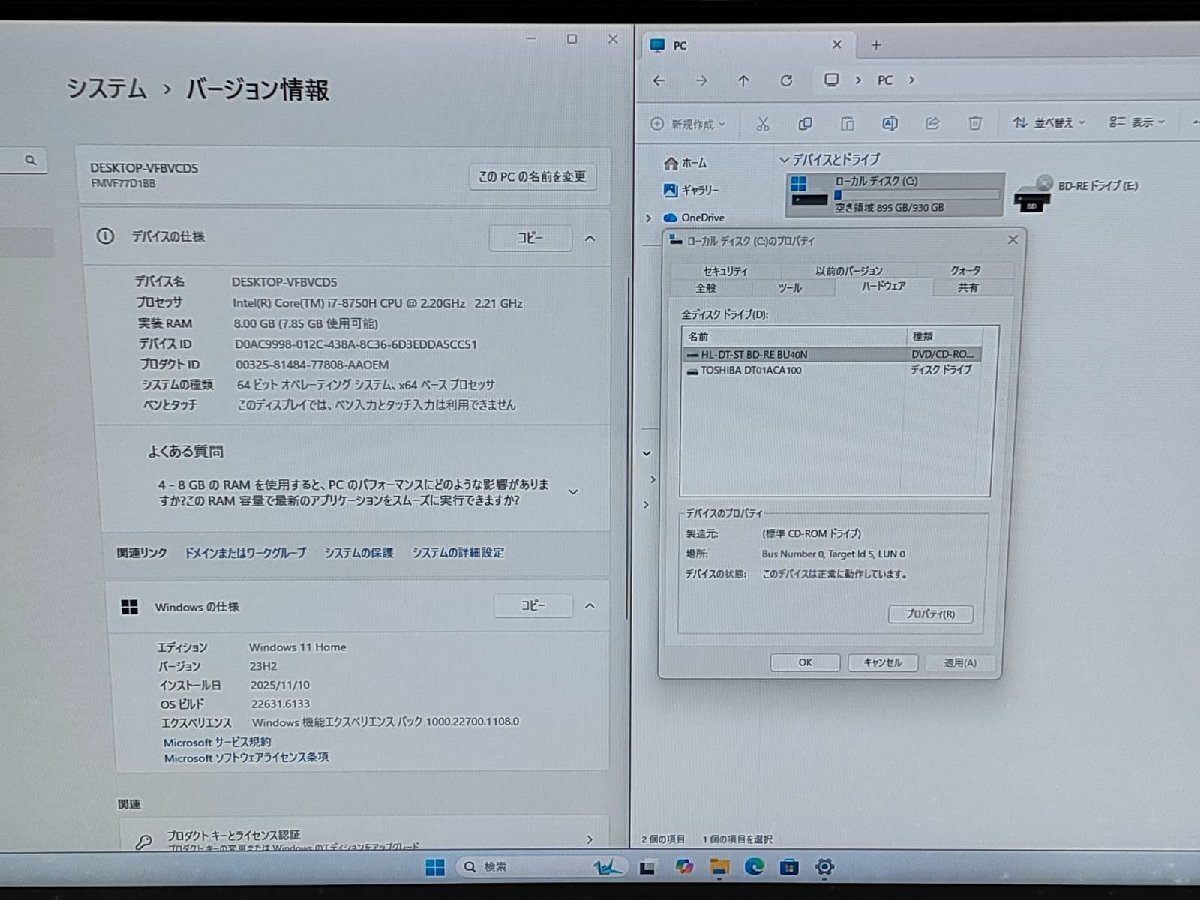The width and height of the screenshot is (1200, 900).
Task: Click the このPCの名前を変更 button
Action: (532, 177)
